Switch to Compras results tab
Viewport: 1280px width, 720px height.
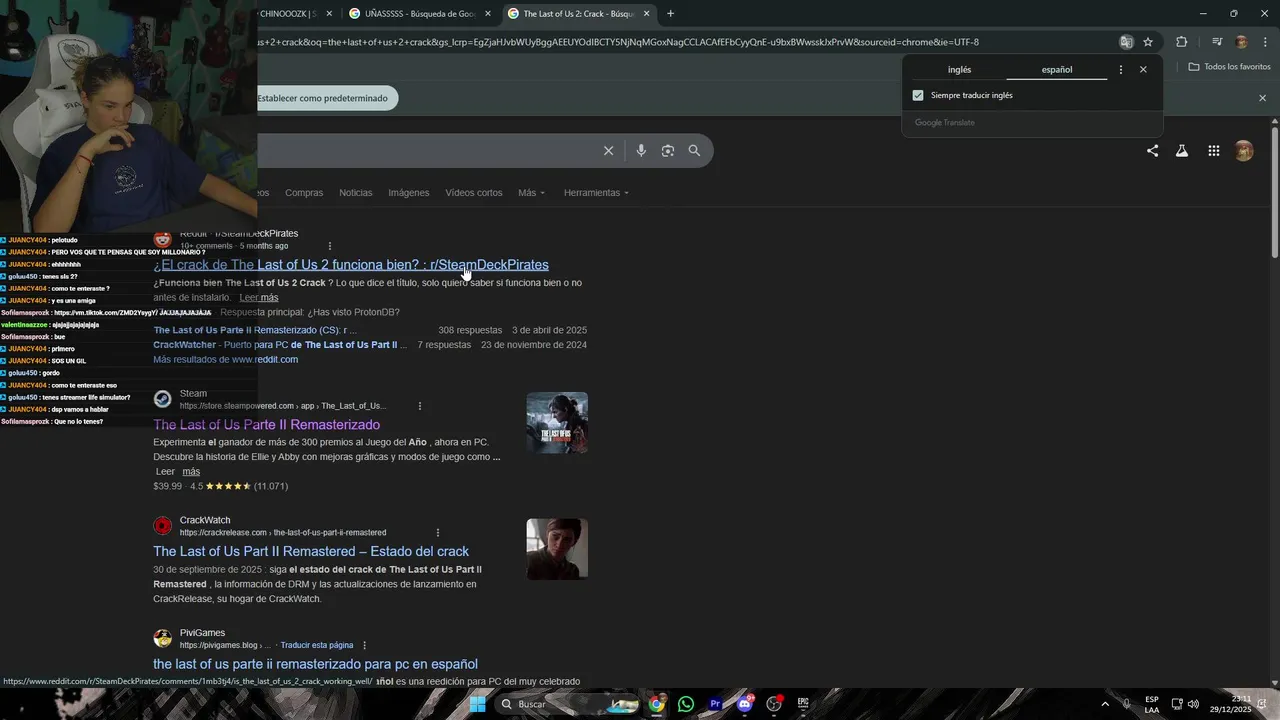tap(304, 193)
